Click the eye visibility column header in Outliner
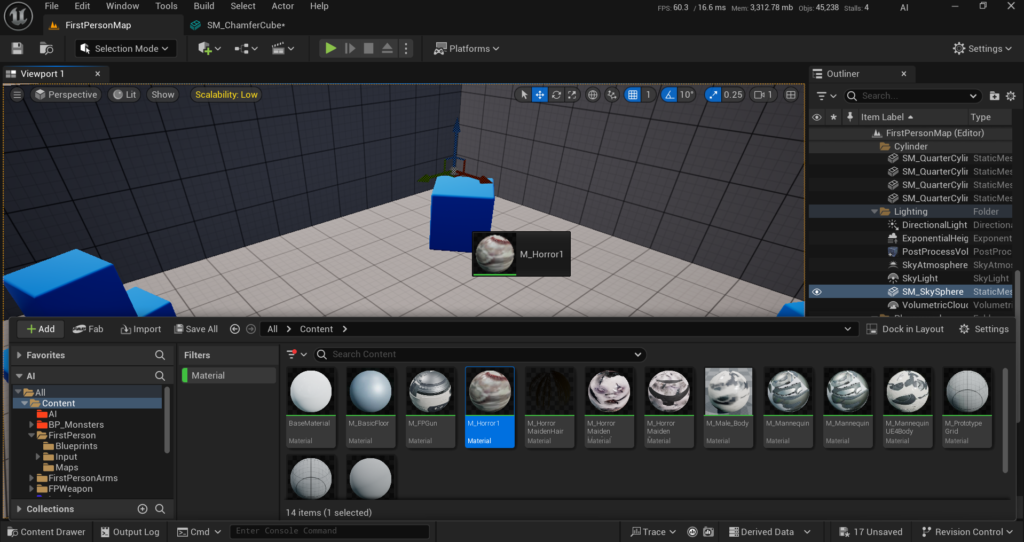The image size is (1024, 542). pos(816,117)
